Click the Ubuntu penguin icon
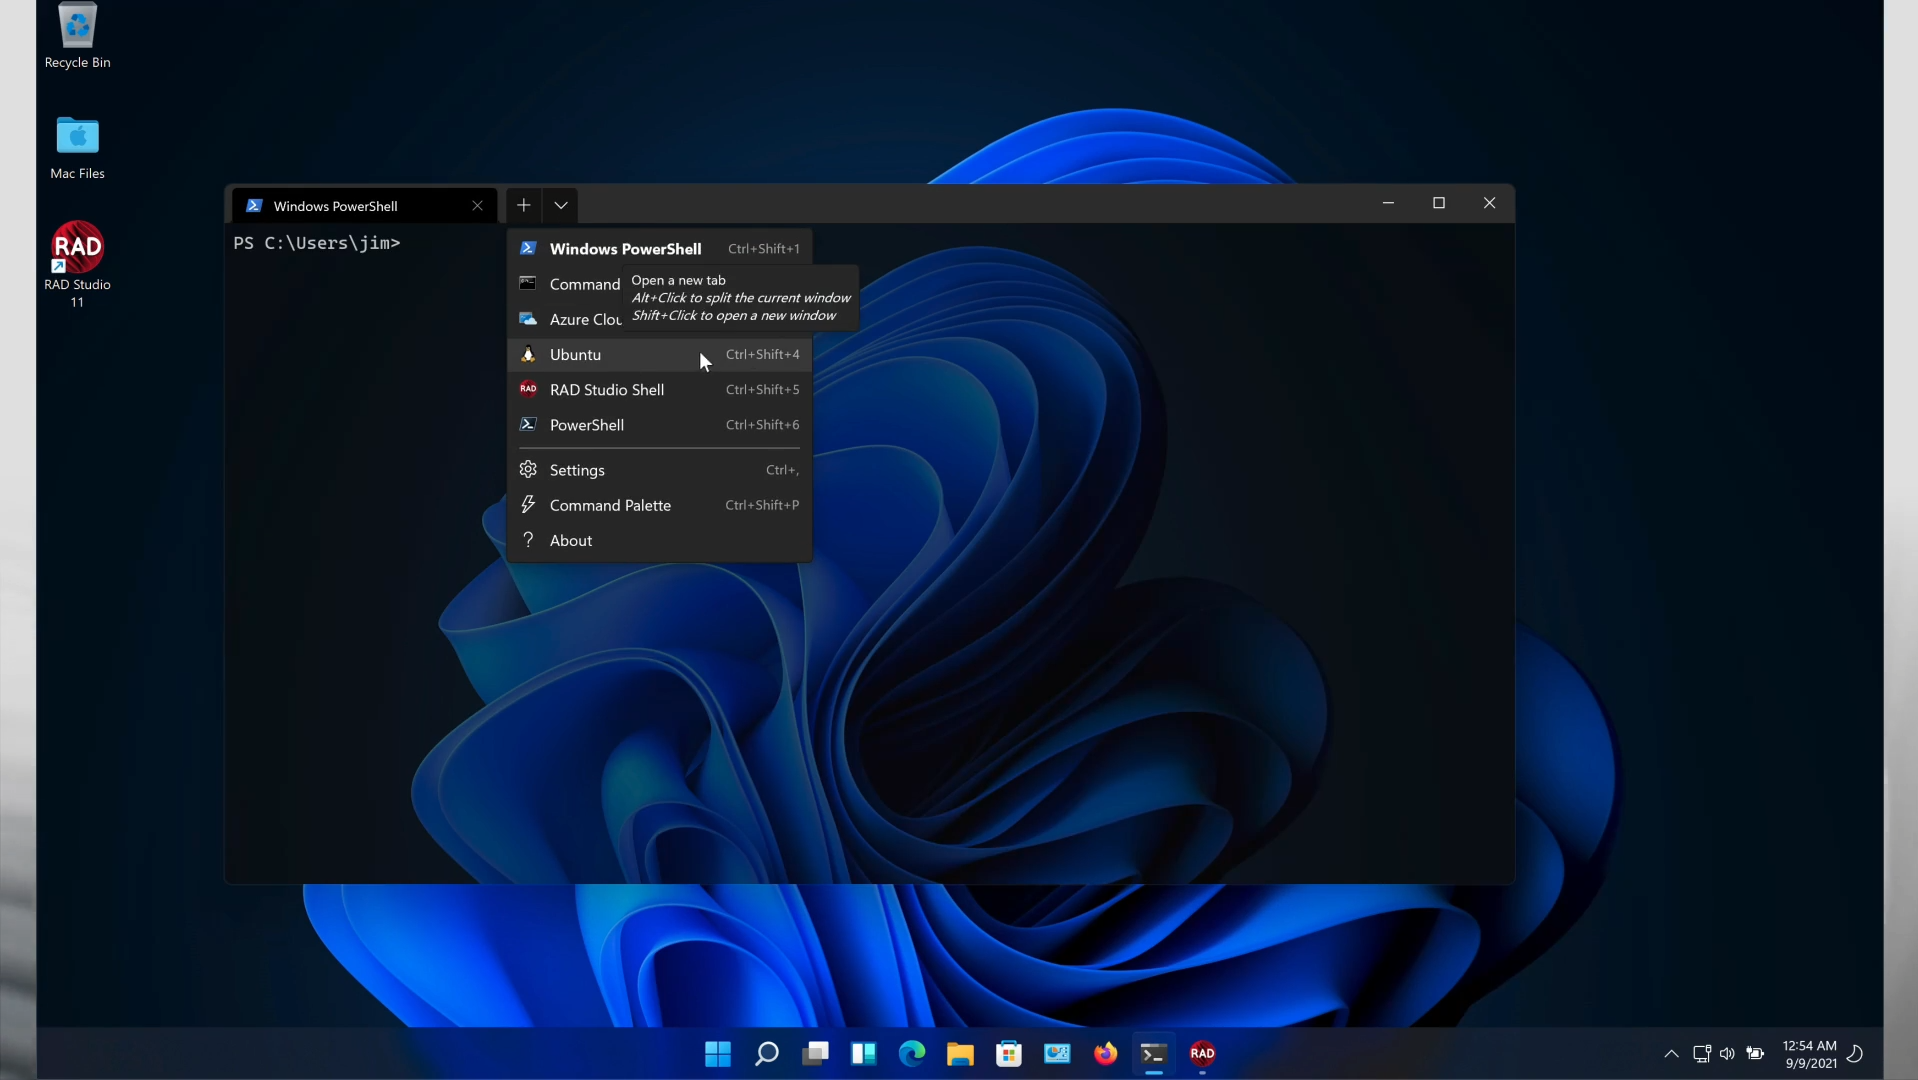This screenshot has height=1080, width=1918. (528, 354)
